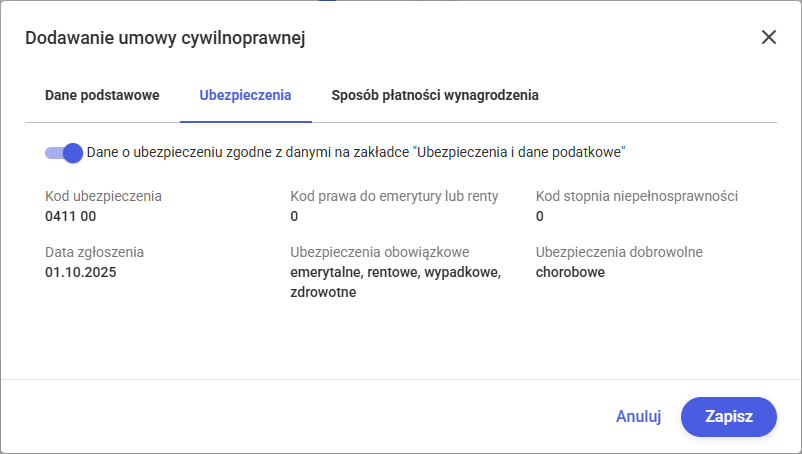Click the 'Kod prawa do emerytury lub renty' label
Screen dimensions: 802x454
click(394, 196)
